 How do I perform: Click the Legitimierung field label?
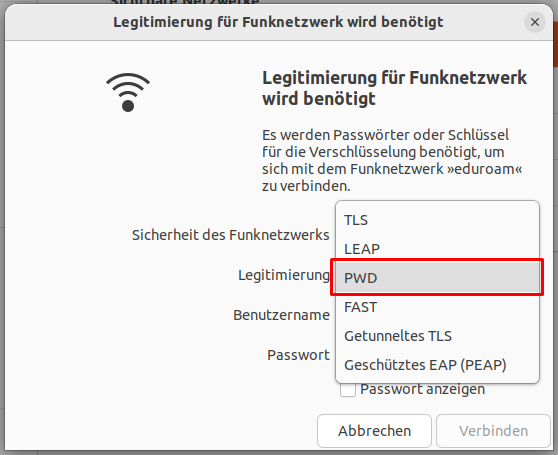[284, 275]
